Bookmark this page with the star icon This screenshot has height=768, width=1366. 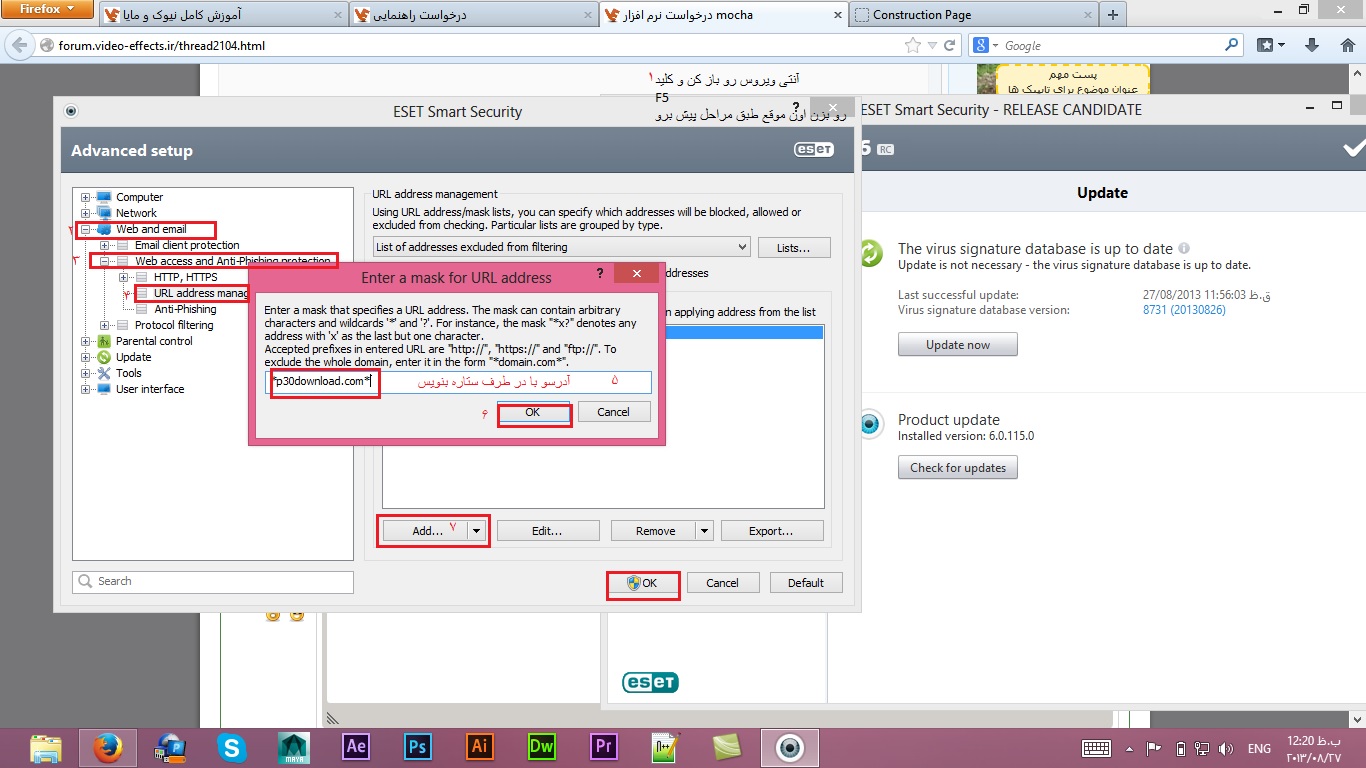911,45
